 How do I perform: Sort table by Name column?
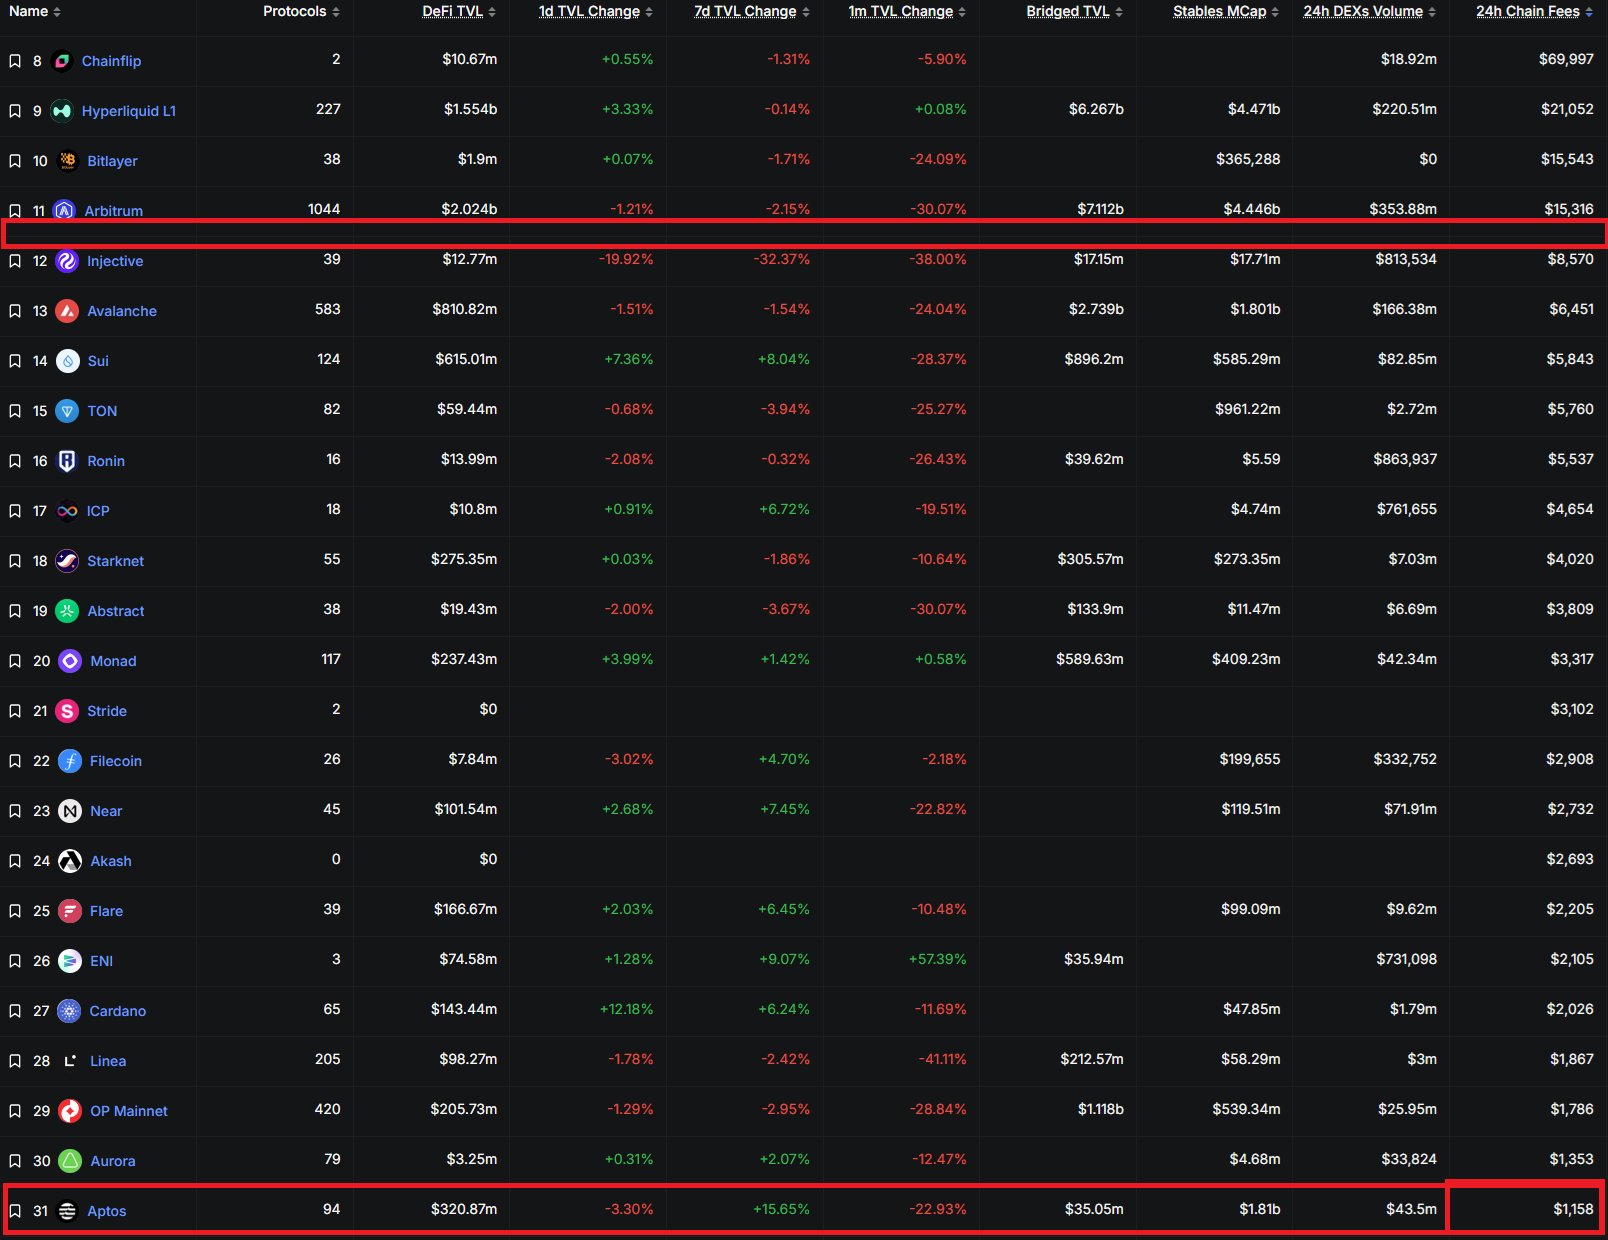pyautogui.click(x=35, y=11)
